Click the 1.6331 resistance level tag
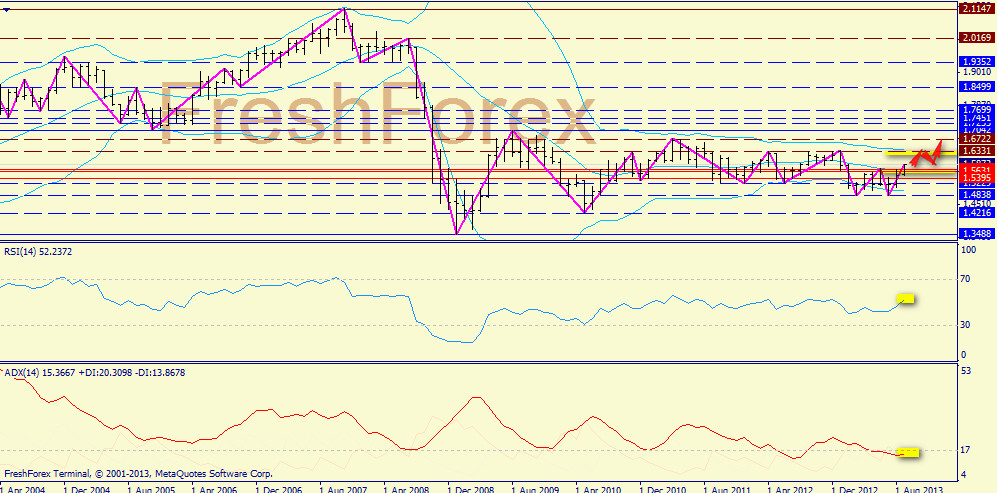Viewport: 998px width, 493px height. [975, 150]
